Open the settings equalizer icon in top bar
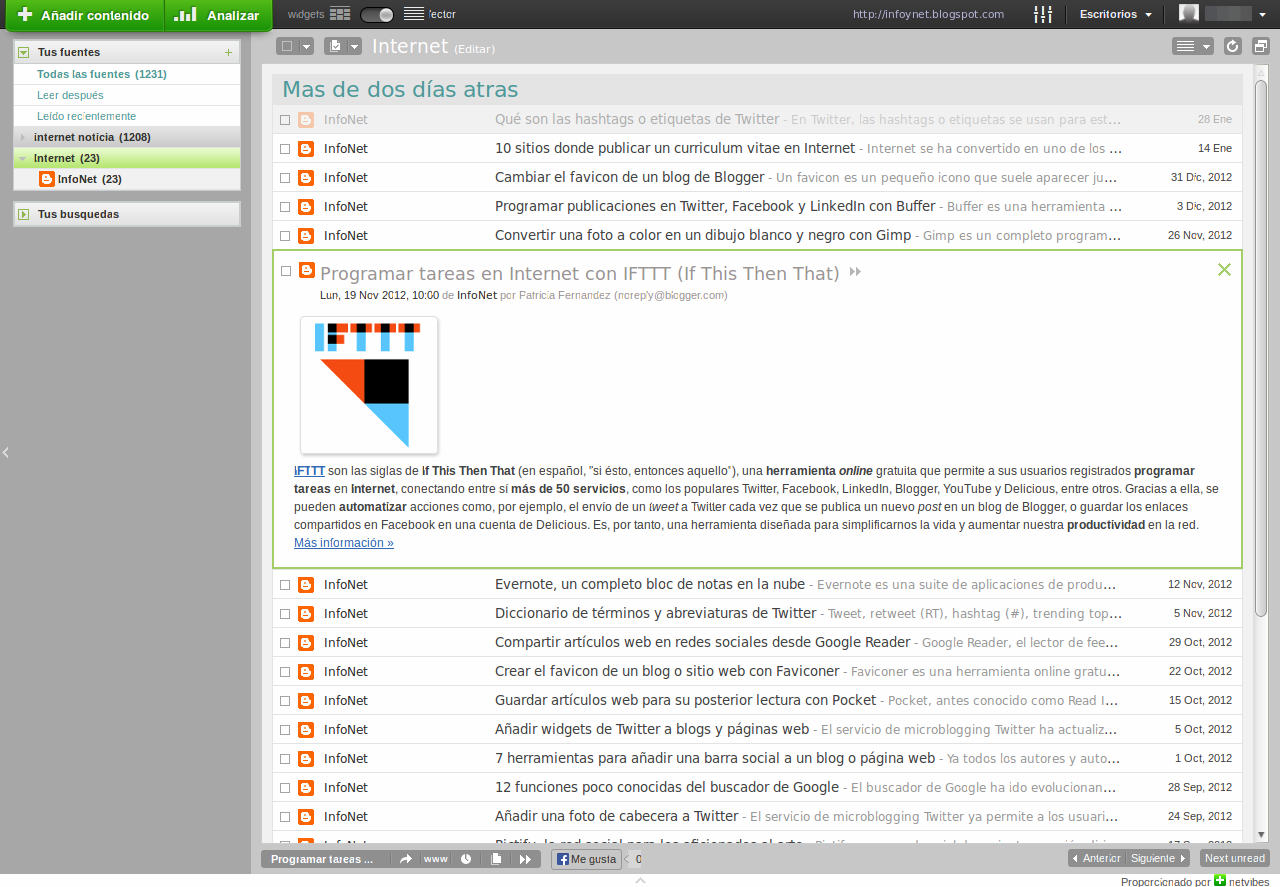This screenshot has width=1280, height=887. [x=1043, y=15]
